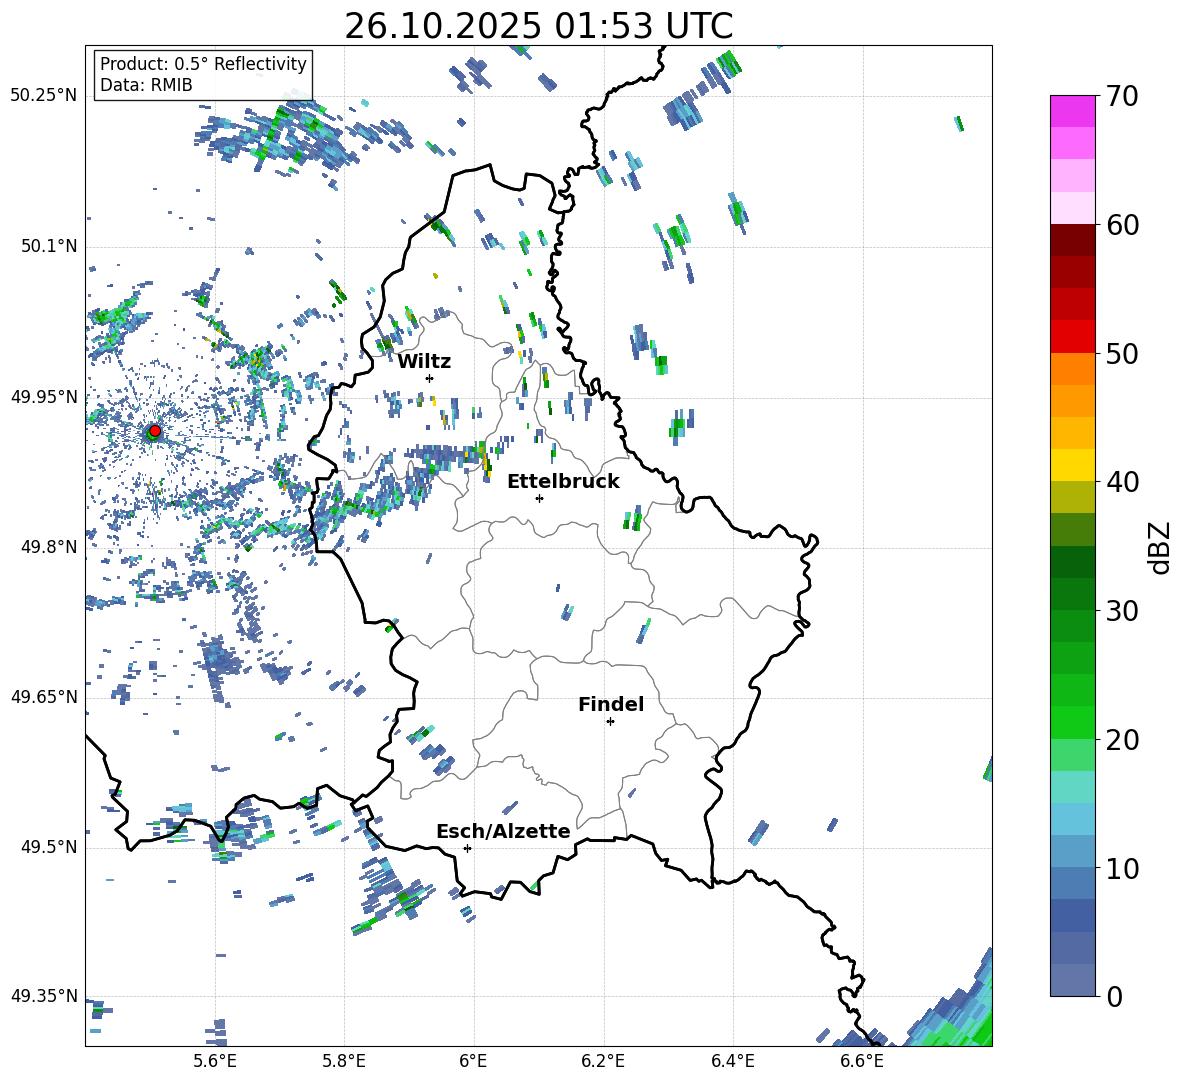Click the red radar site marker
This screenshot has height=1081, width=1184.
pyautogui.click(x=154, y=431)
